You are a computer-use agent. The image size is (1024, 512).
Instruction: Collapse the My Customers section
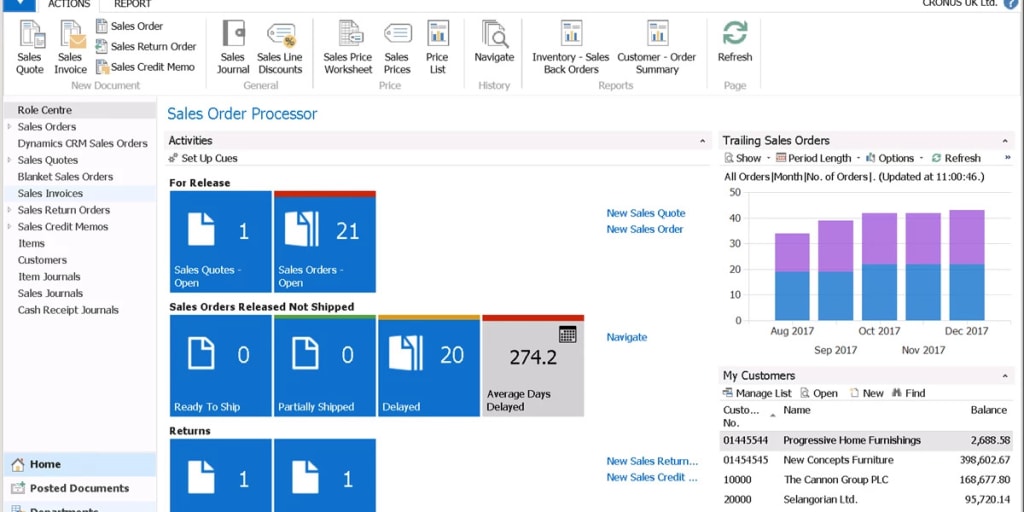click(1004, 376)
